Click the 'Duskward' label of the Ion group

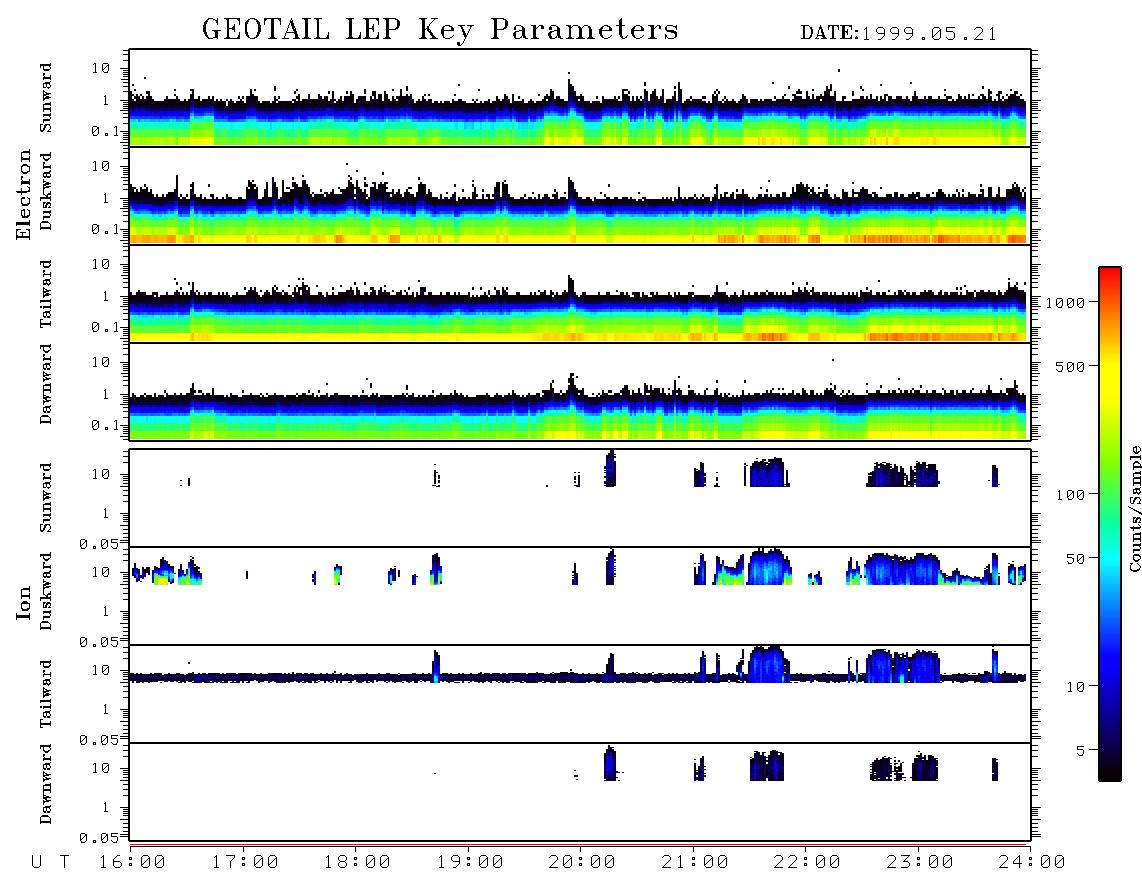[46, 591]
